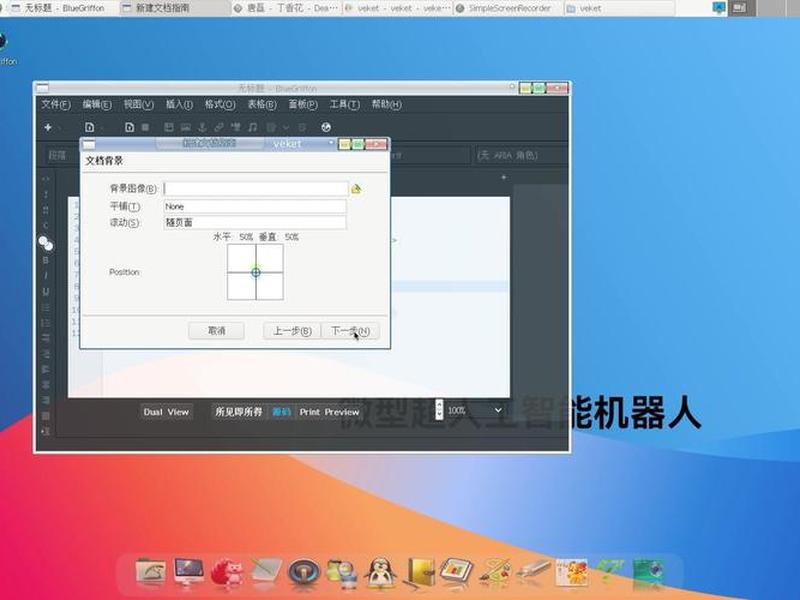Screen dimensions: 800x600
Task: Toggle Bold in left sidebar
Action: (45, 260)
